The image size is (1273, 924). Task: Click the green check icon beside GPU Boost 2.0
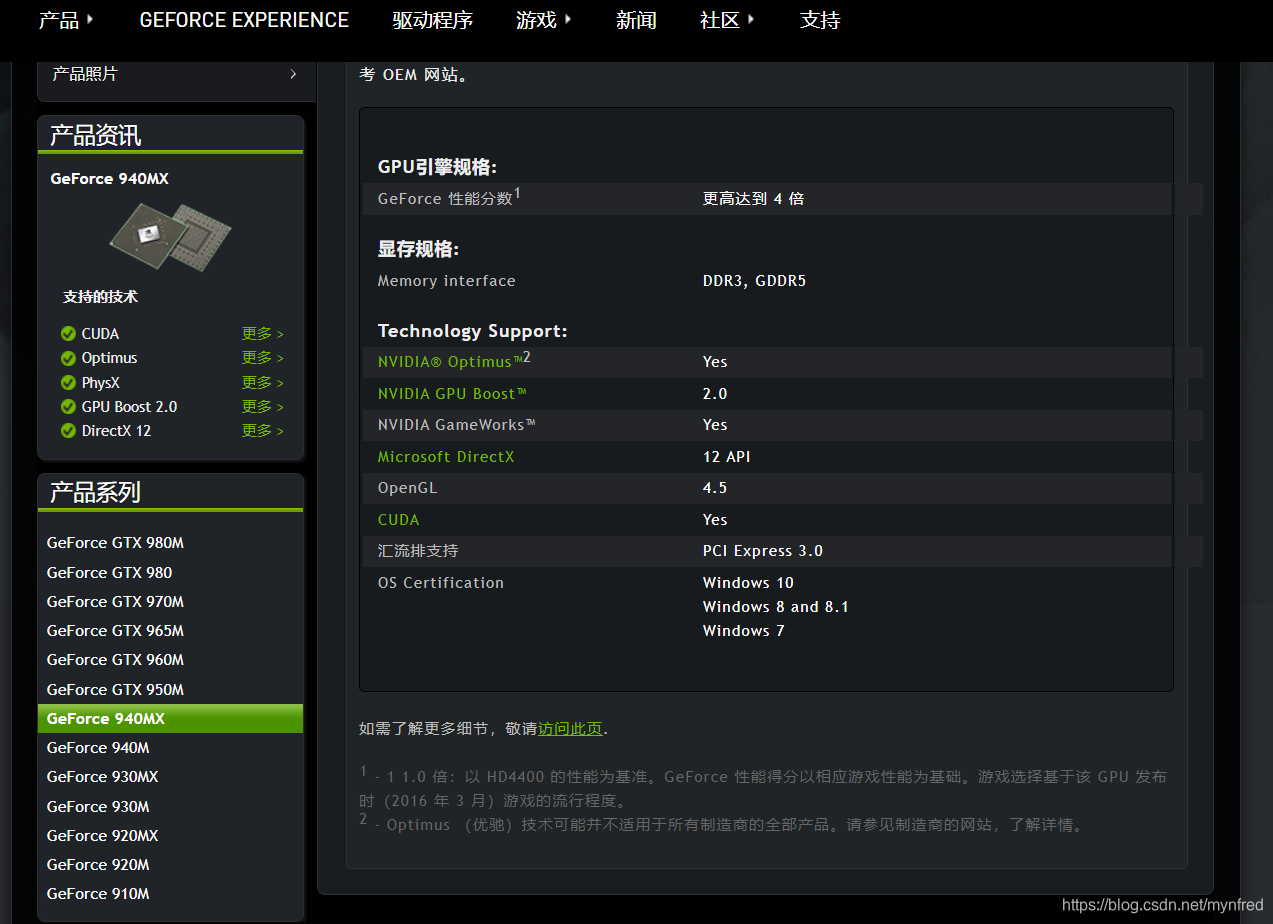(x=68, y=407)
